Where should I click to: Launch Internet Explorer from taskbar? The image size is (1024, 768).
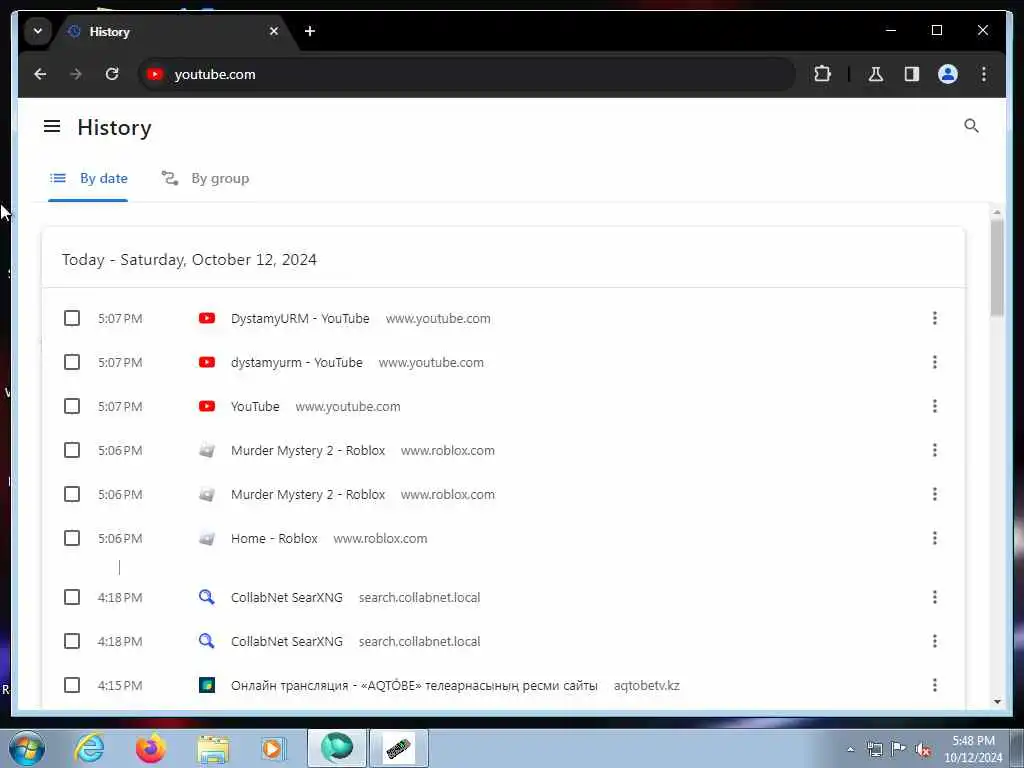coord(89,748)
